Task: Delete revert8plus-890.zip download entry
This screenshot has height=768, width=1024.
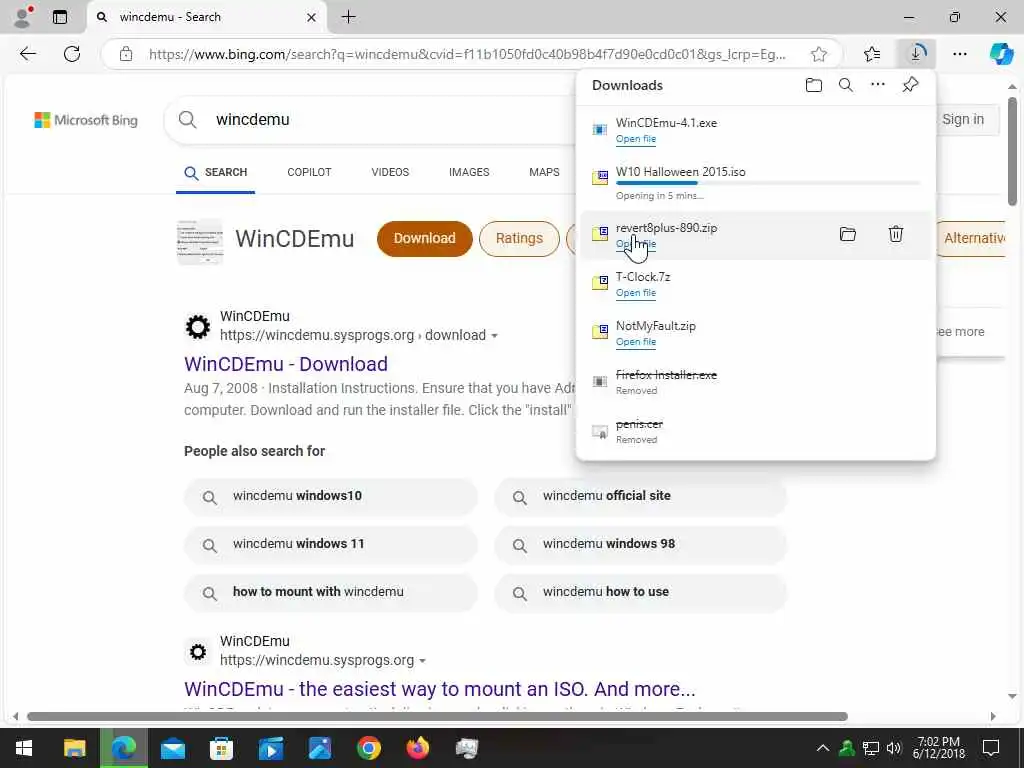Action: pos(895,234)
